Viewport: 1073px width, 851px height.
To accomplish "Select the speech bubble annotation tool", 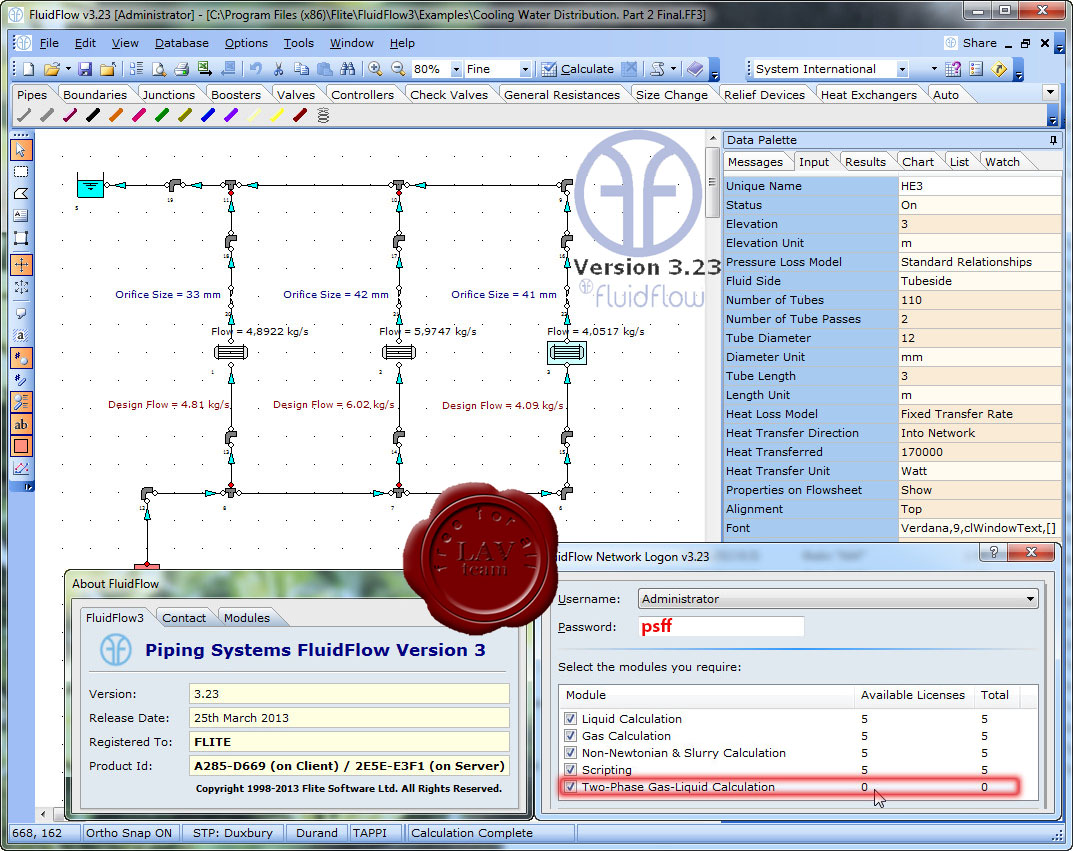I will 21,313.
